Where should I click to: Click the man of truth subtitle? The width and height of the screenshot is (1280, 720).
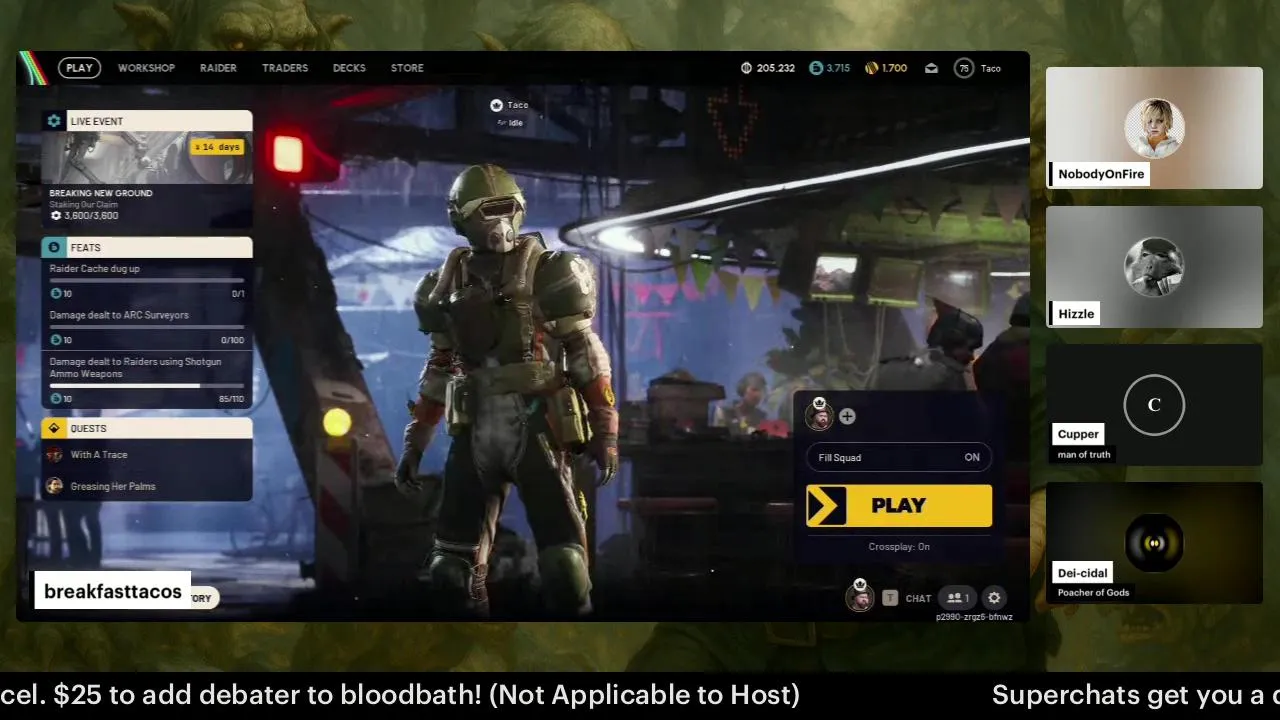(1084, 455)
